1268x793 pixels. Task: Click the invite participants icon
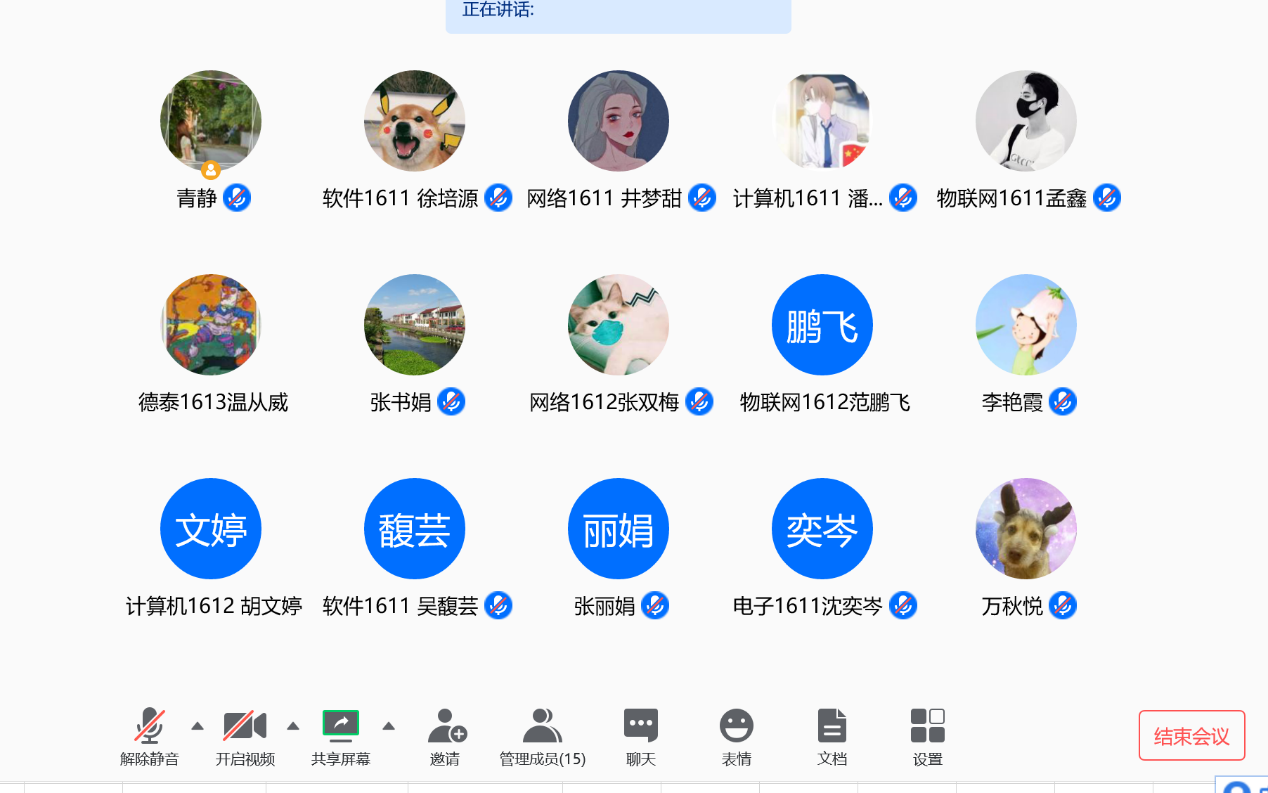pyautogui.click(x=445, y=726)
